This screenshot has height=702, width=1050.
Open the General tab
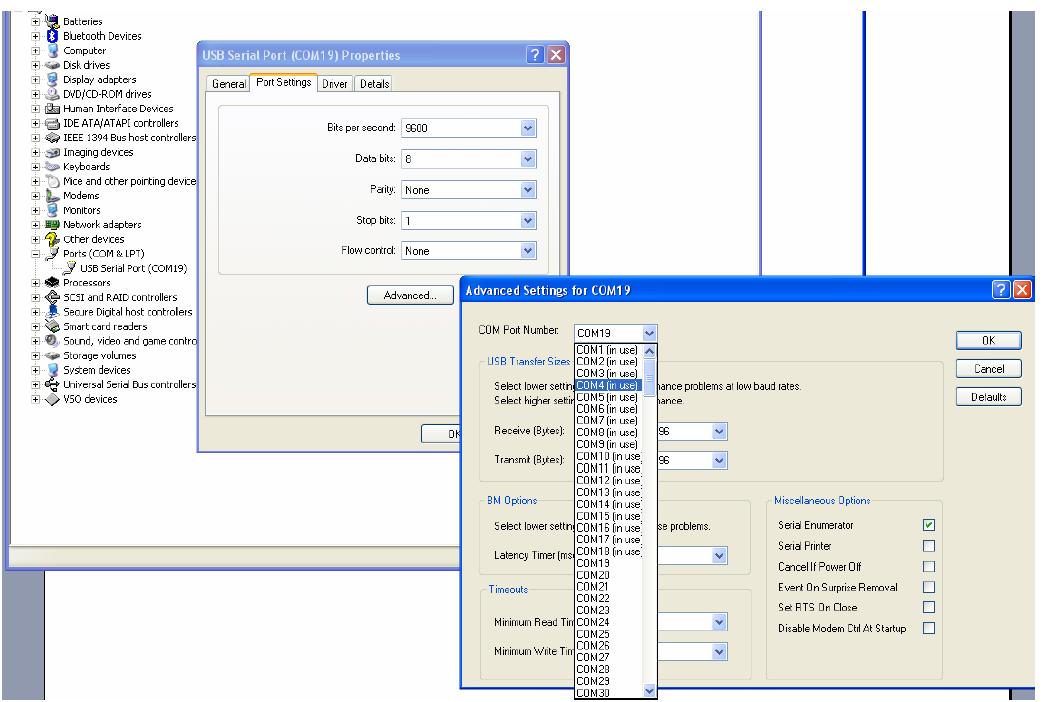click(x=229, y=84)
